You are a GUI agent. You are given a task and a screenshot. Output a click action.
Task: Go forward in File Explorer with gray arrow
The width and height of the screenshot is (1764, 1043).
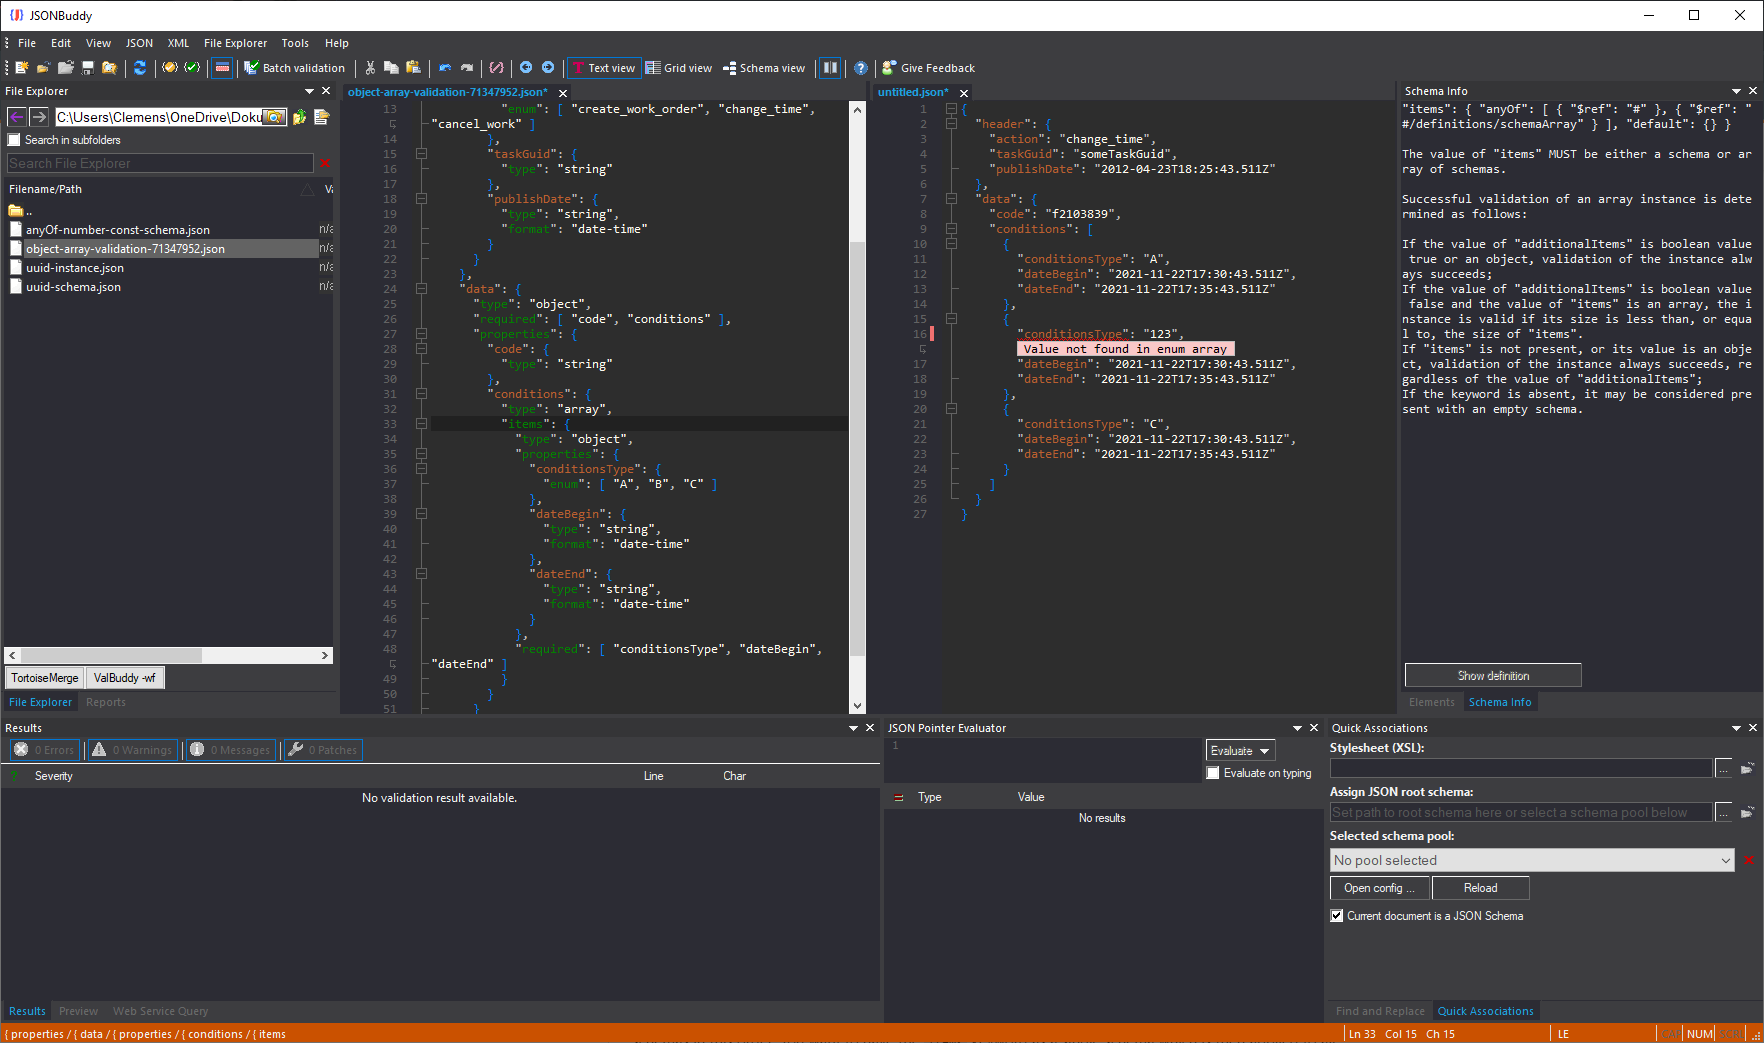[x=39, y=117]
